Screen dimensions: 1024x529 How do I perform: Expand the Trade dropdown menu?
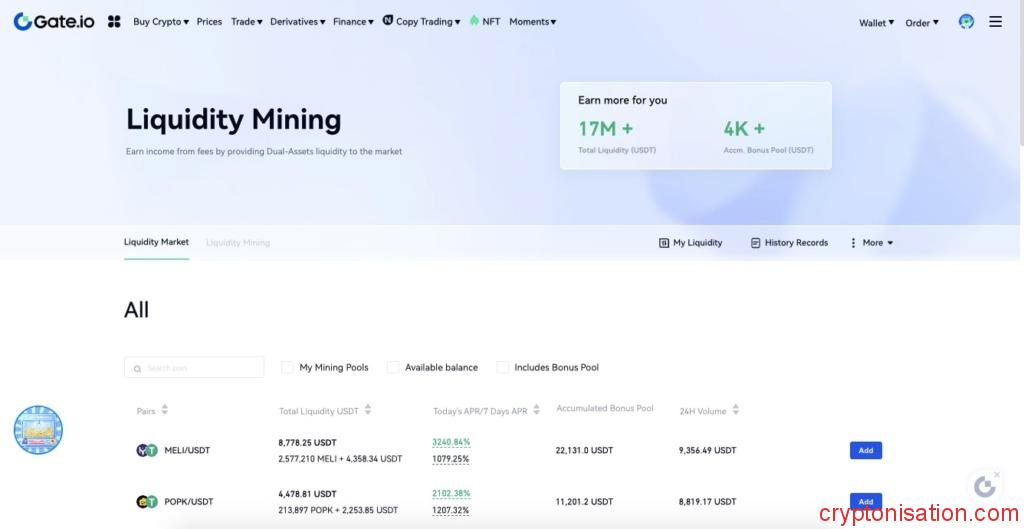click(246, 22)
